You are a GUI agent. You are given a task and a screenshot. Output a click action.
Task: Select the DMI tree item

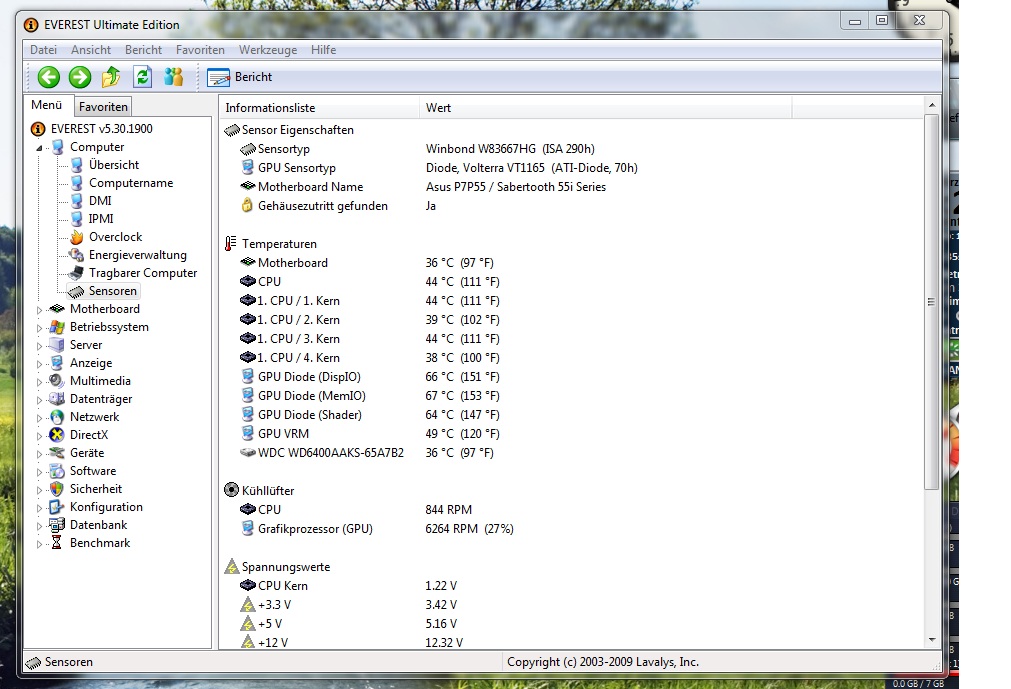(x=100, y=201)
